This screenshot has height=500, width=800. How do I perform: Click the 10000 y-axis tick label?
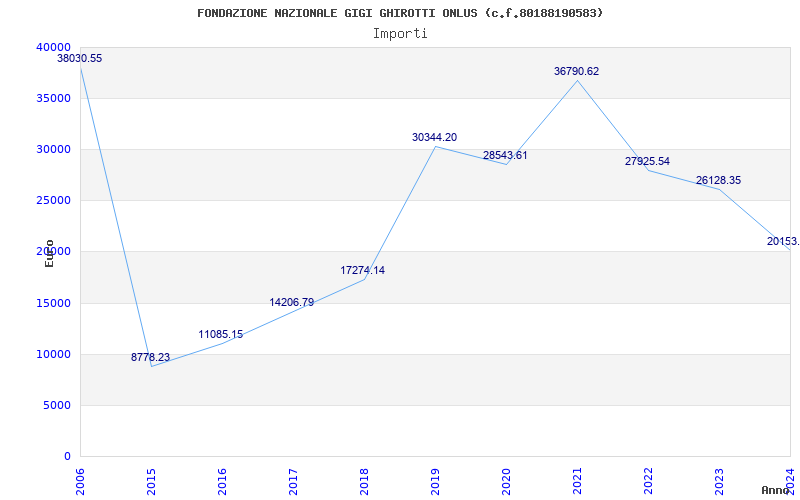(53, 354)
